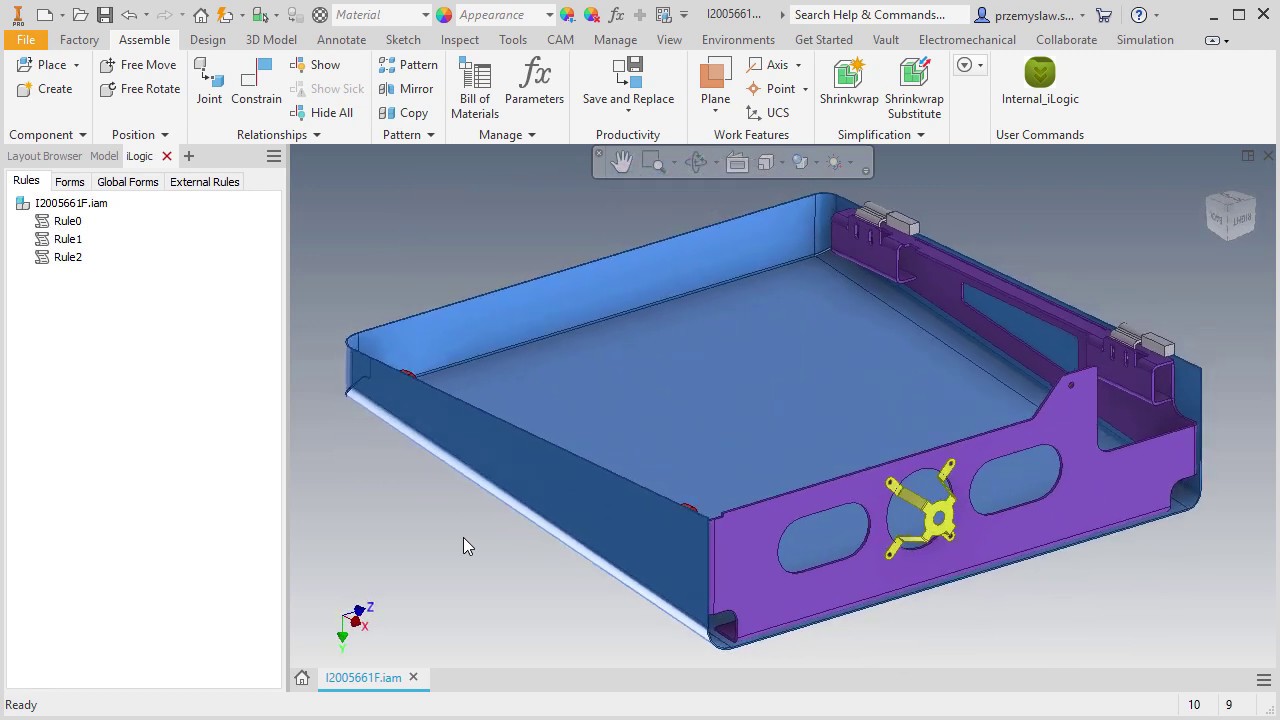Screen dimensions: 1280x720
Task: Select the Pan hand tool in navigation bar
Action: click(621, 162)
